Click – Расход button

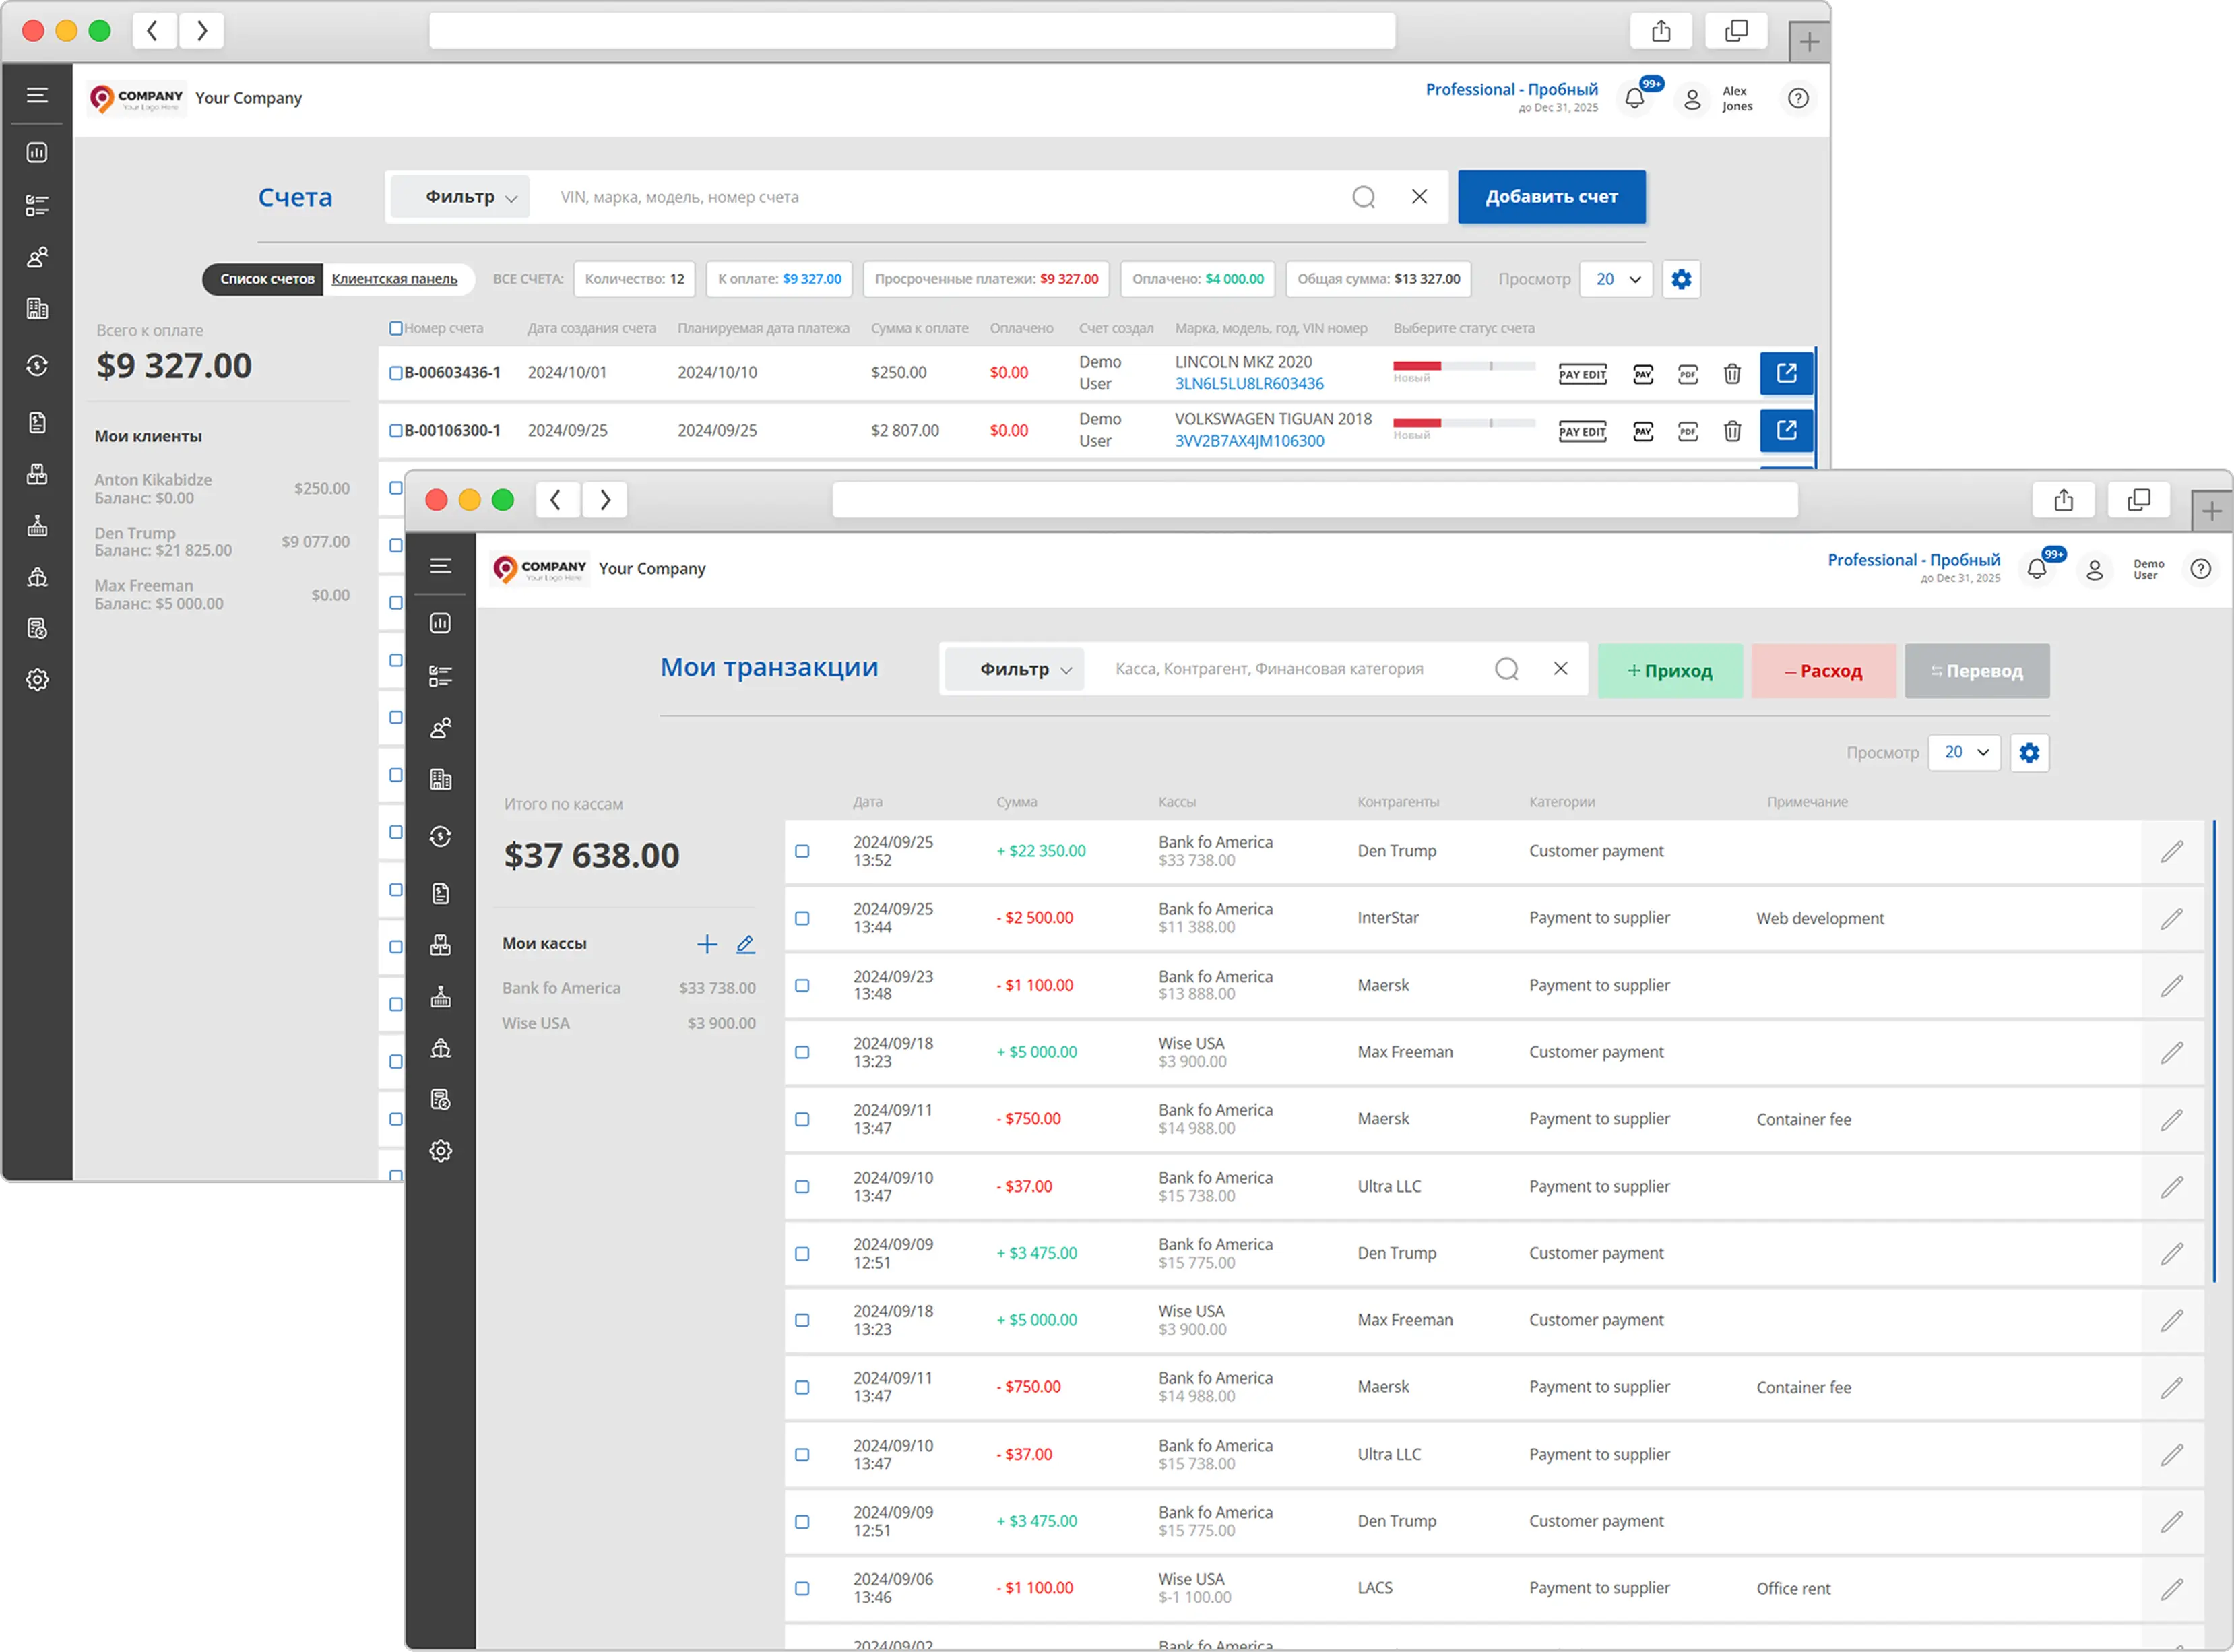(1823, 671)
